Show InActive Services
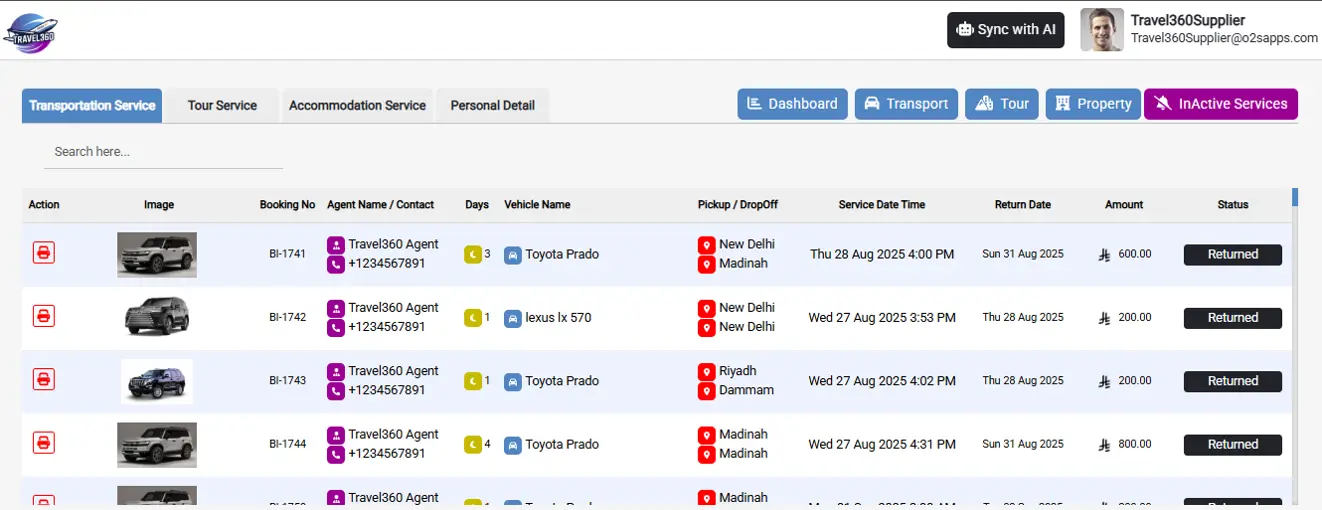Screen dimensions: 1322x510 (x=1221, y=104)
